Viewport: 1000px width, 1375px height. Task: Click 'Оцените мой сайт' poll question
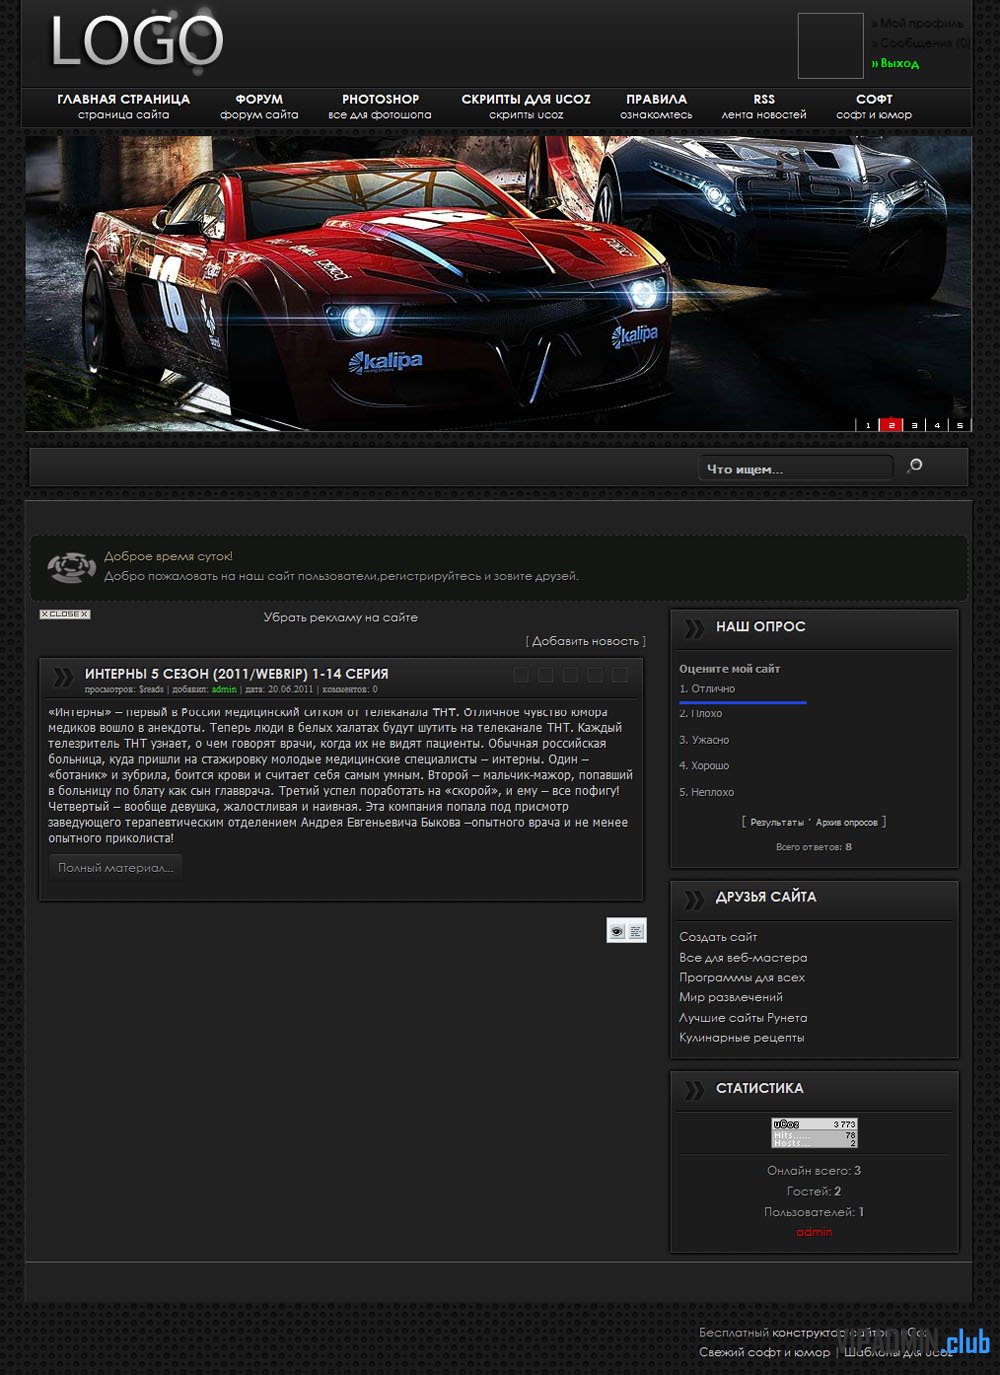(730, 669)
